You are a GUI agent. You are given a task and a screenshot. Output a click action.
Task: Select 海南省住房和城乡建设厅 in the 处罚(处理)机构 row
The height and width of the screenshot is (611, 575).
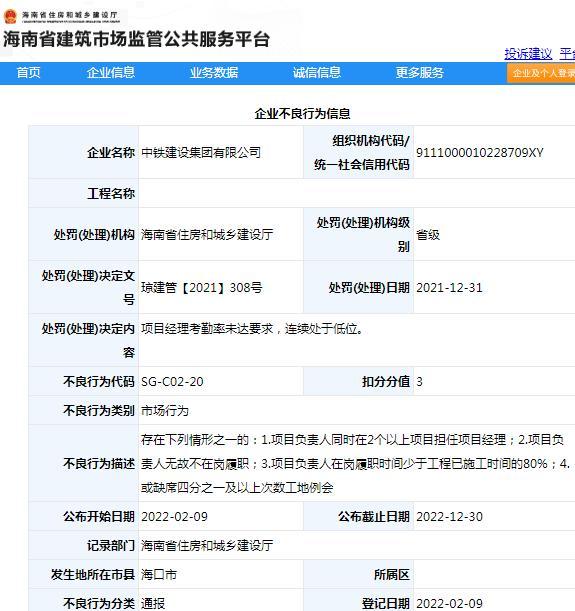pyautogui.click(x=207, y=235)
